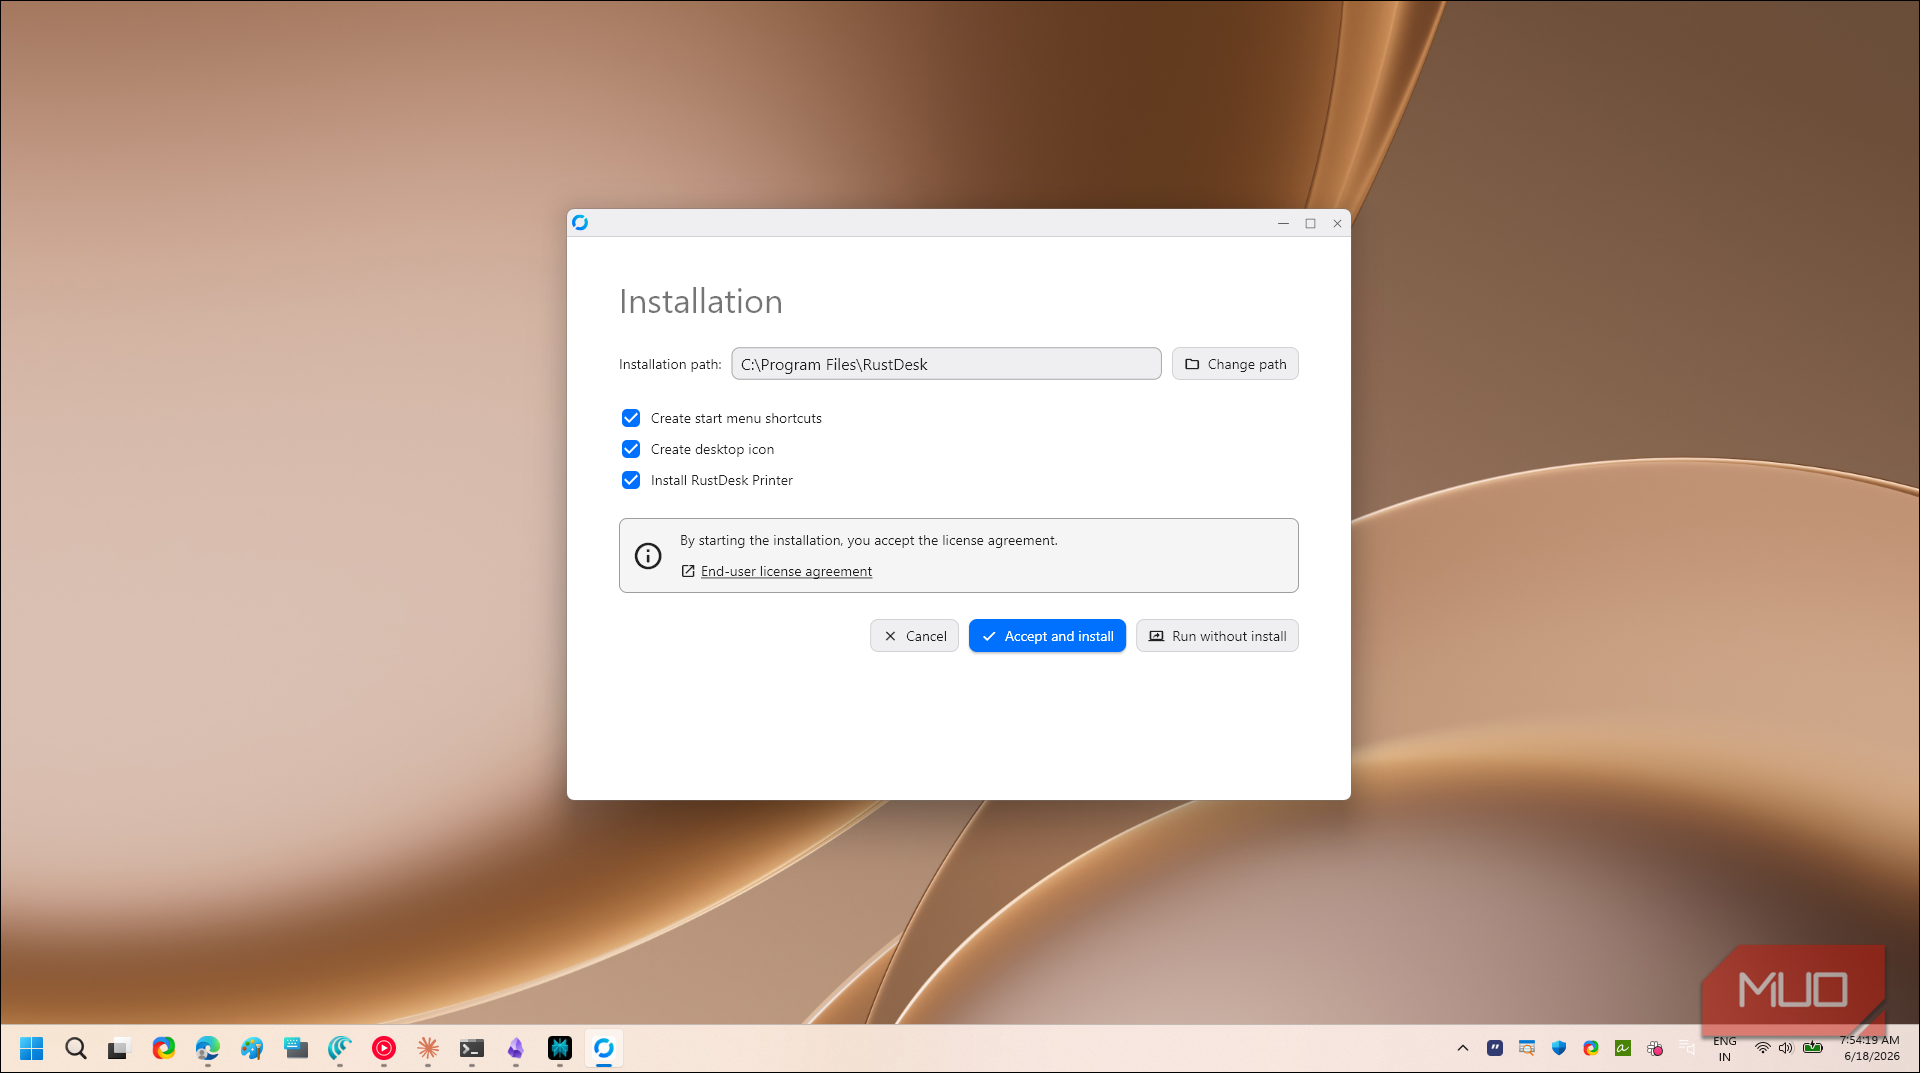Uncheck Create desktop icon
This screenshot has width=1920, height=1073.
pyautogui.click(x=631, y=449)
